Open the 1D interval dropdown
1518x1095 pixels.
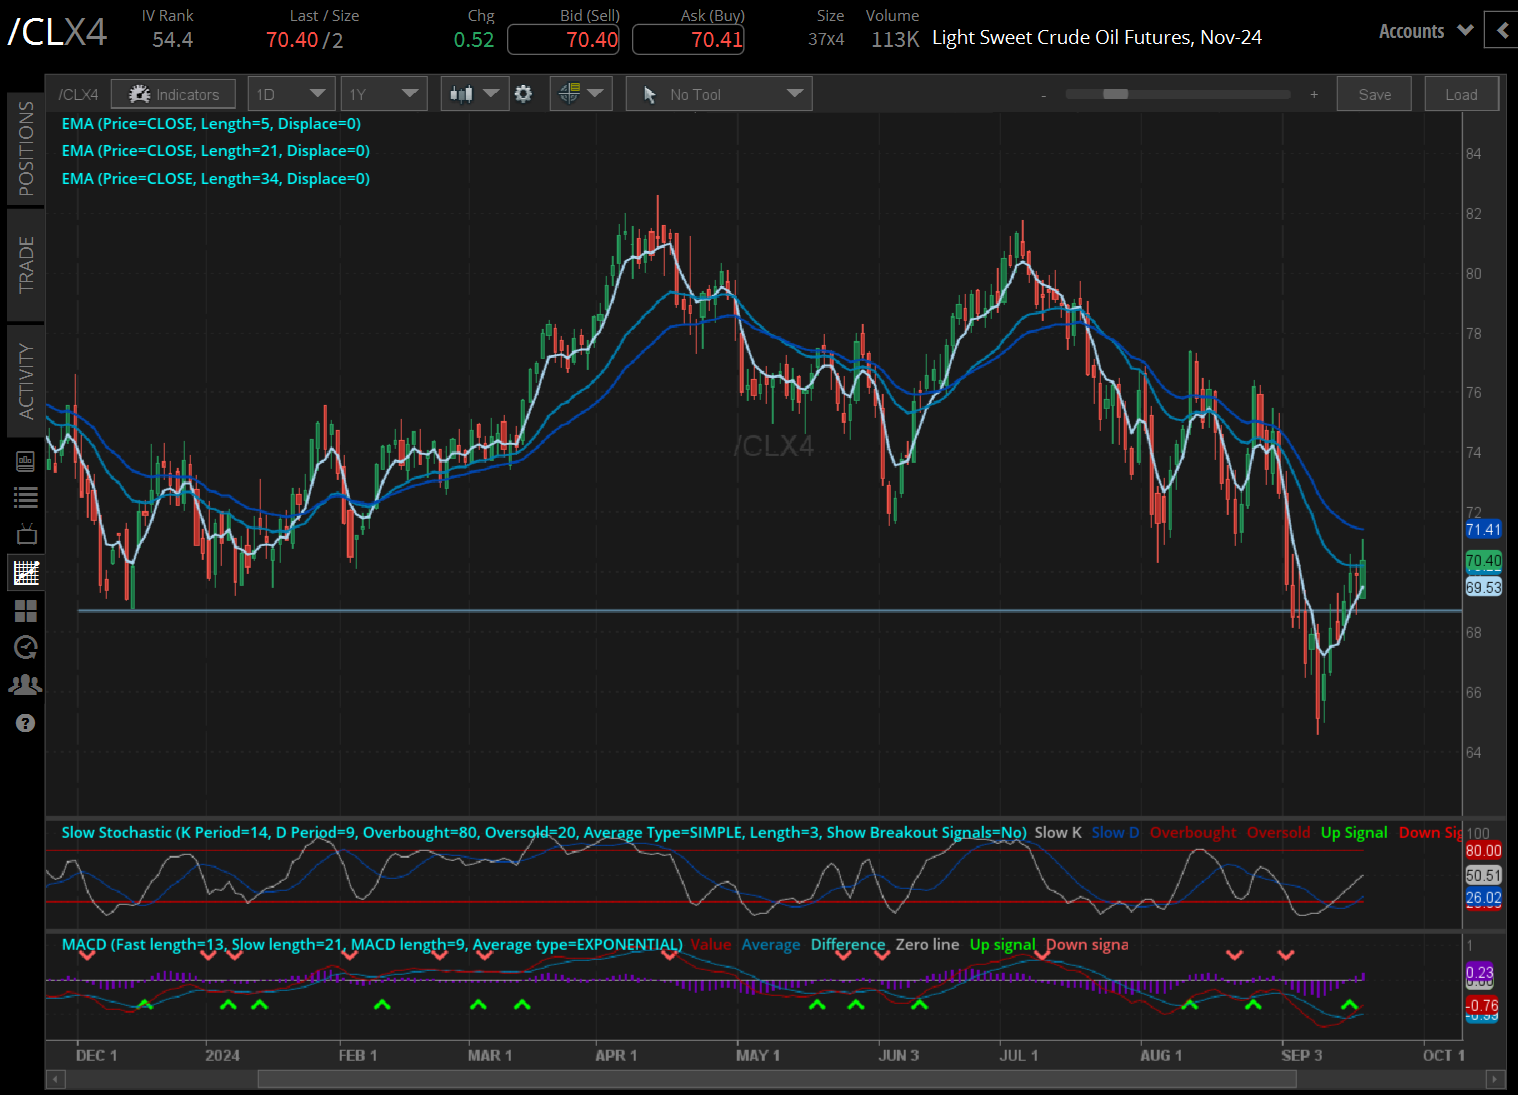point(290,94)
